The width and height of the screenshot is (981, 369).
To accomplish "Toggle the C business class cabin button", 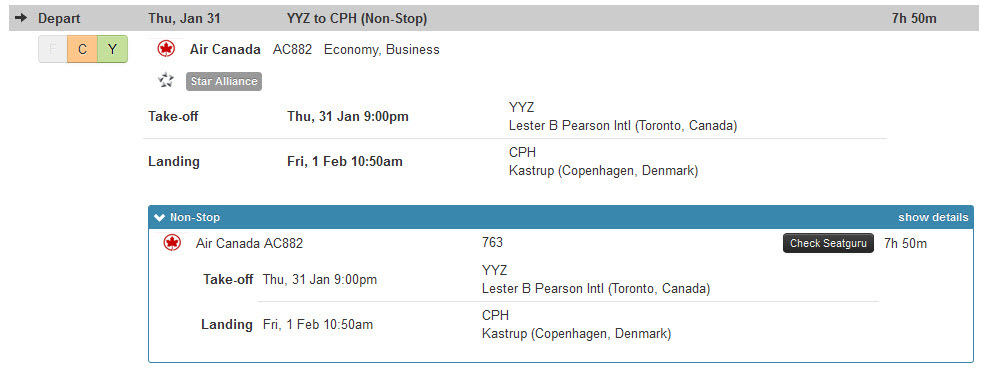I will (83, 49).
